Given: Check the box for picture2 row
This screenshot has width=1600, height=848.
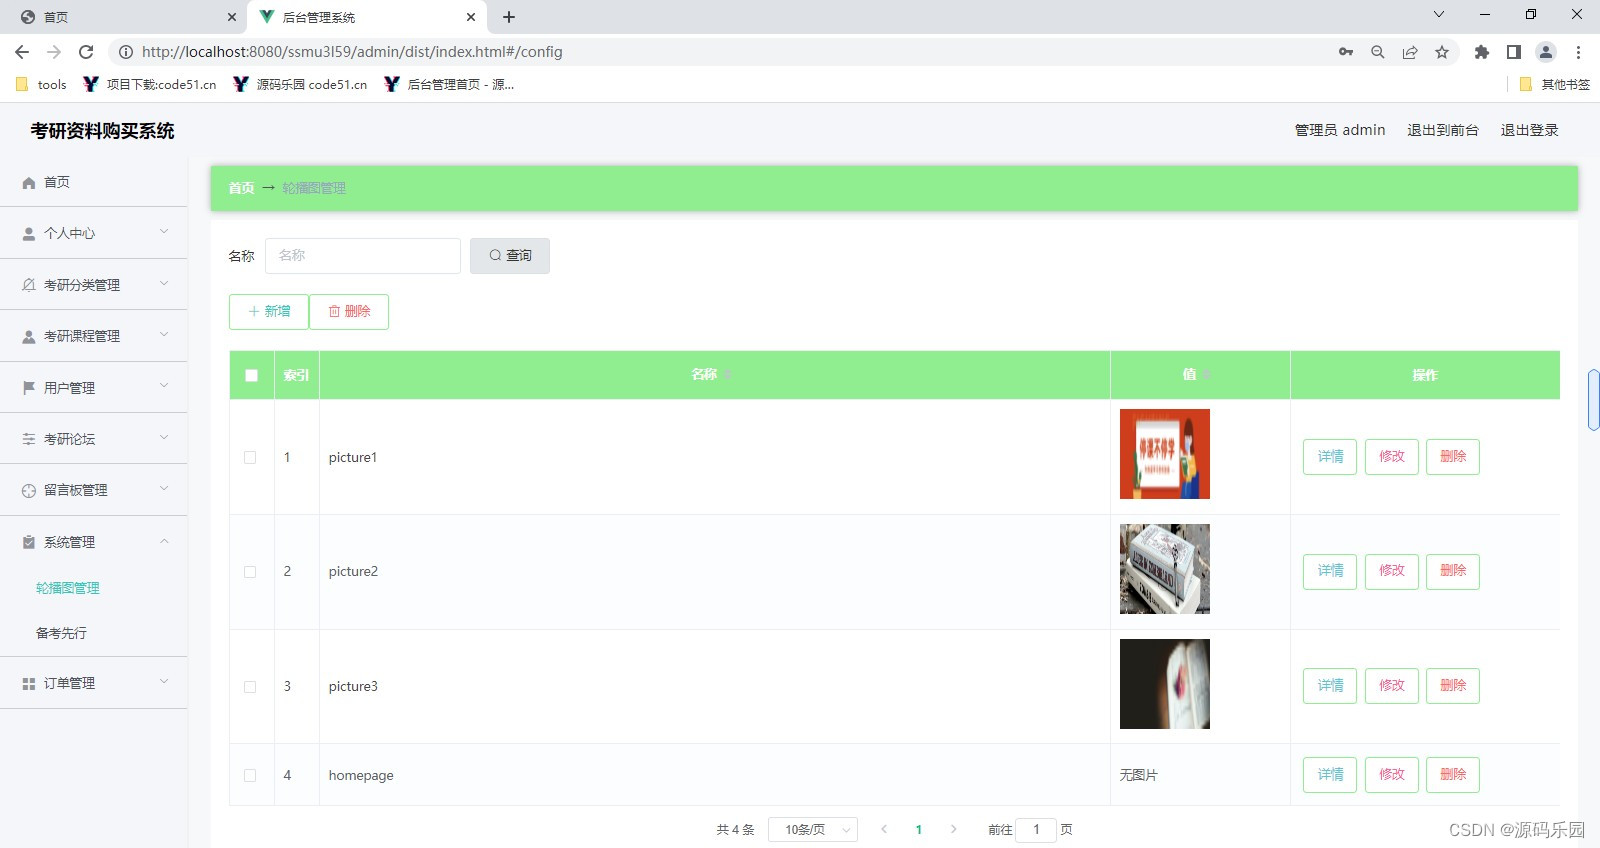Looking at the screenshot, I should coord(250,572).
